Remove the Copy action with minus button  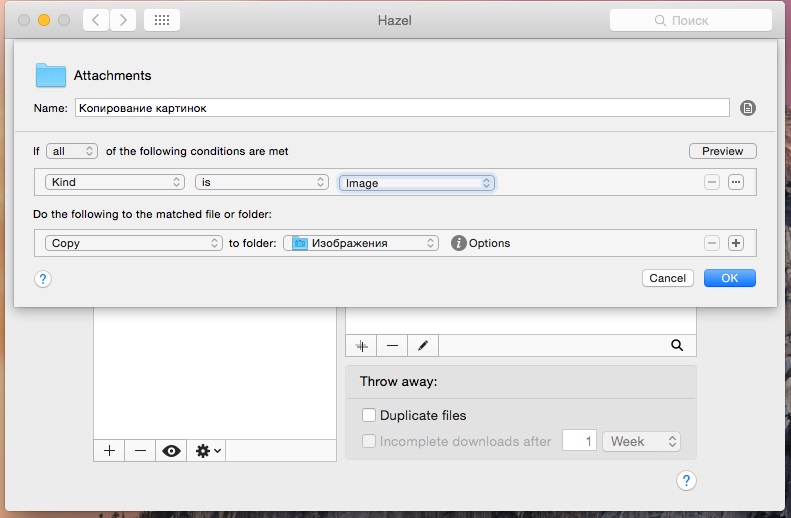pyautogui.click(x=712, y=243)
